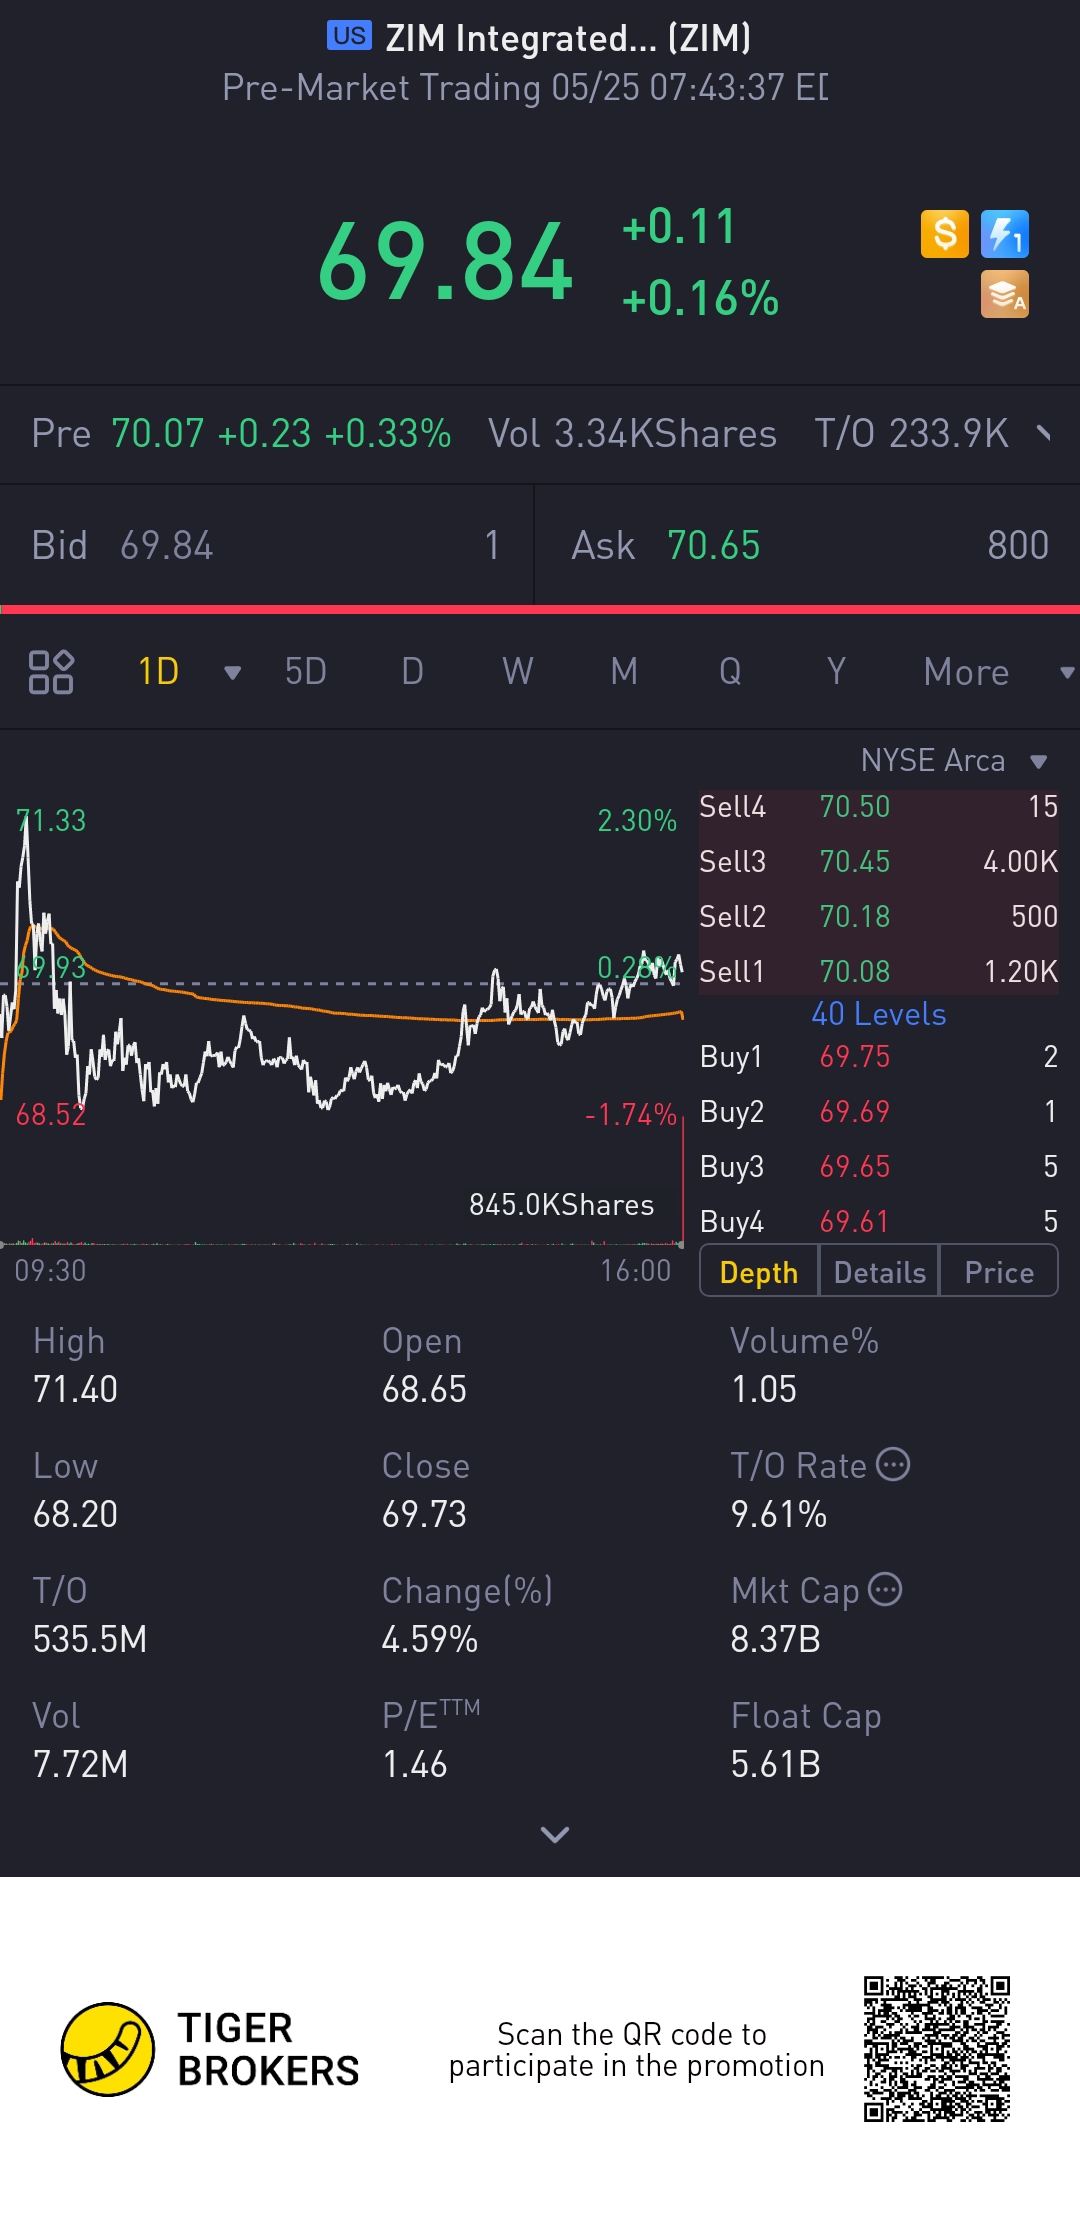Open the NYSE Arca exchange dropdown

(954, 761)
